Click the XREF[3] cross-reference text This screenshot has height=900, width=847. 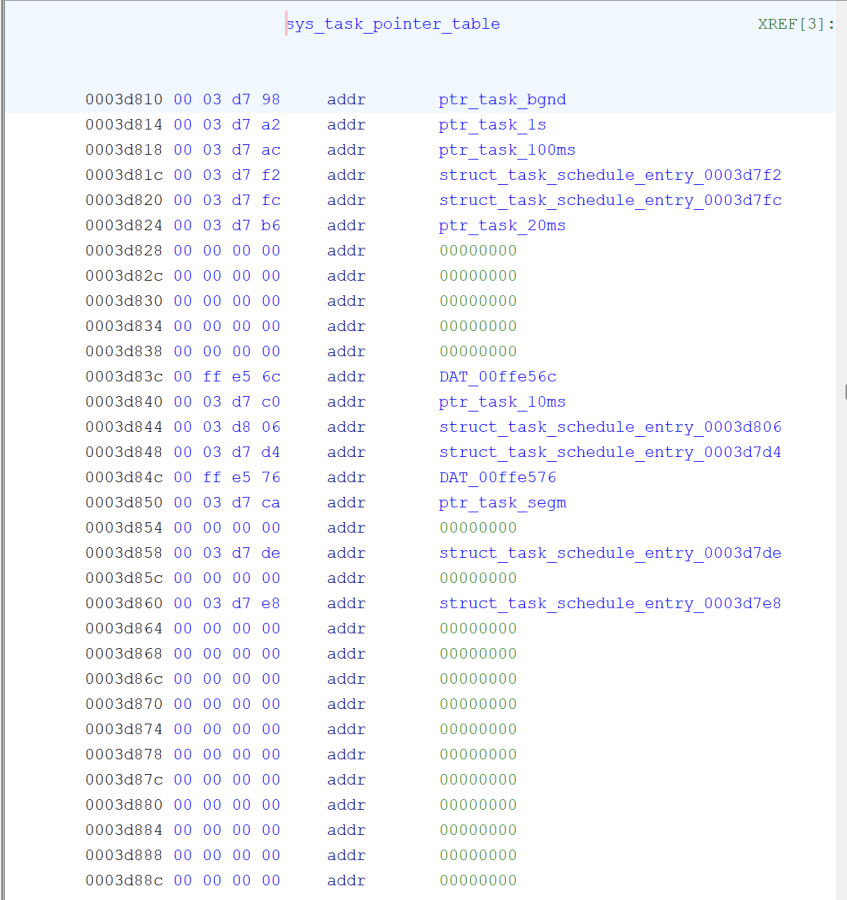tap(795, 24)
